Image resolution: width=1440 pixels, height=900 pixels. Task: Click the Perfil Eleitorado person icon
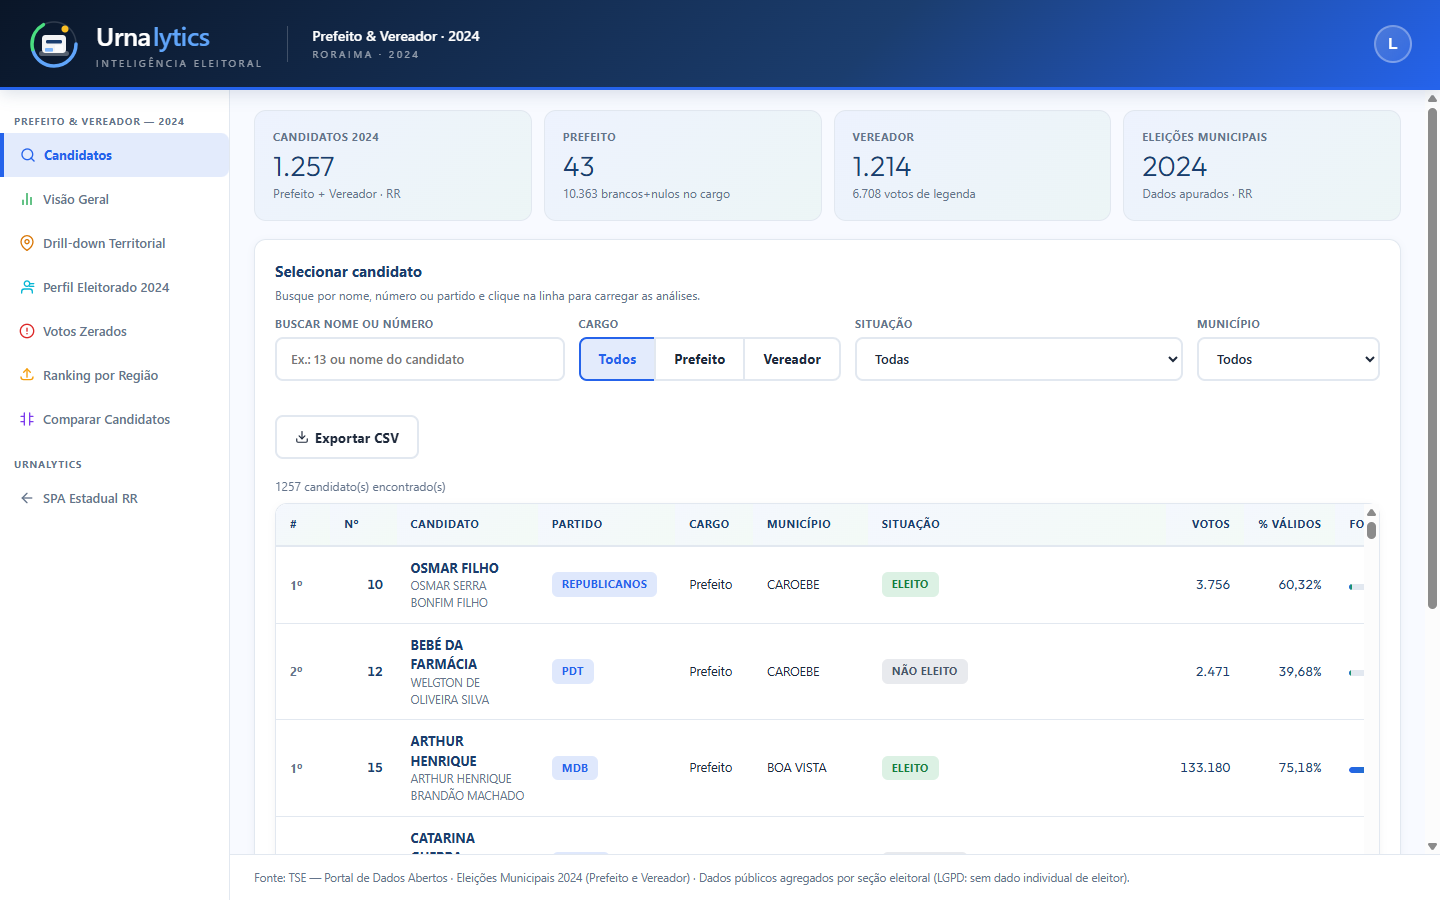pyautogui.click(x=27, y=287)
